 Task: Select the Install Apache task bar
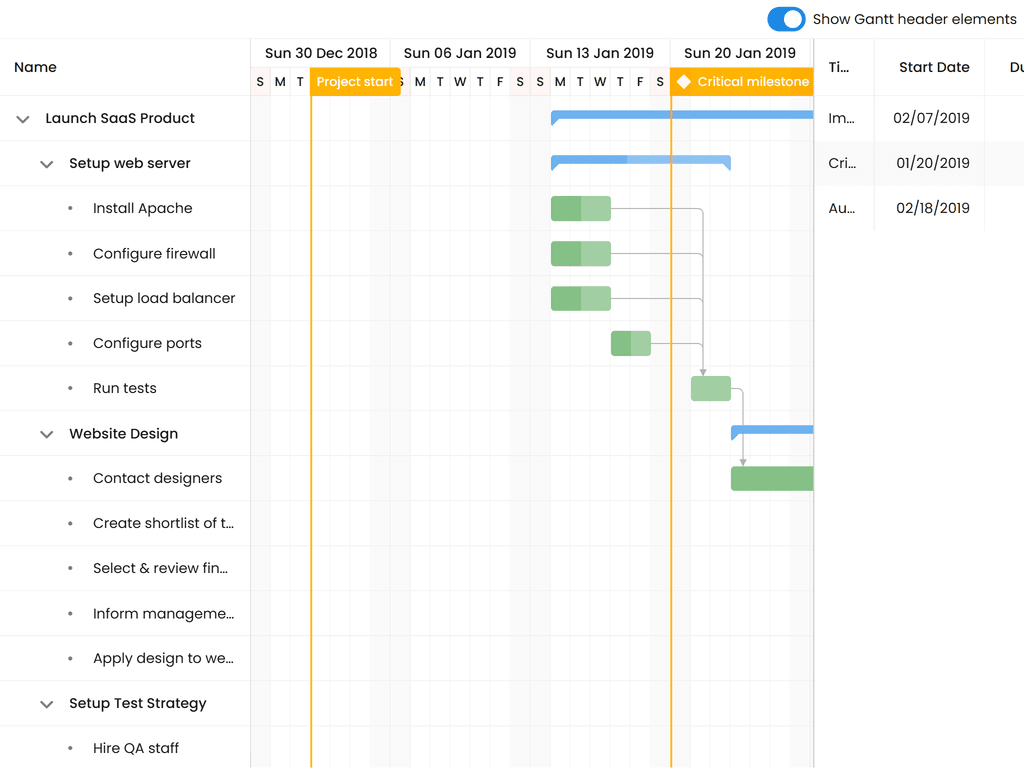click(x=580, y=208)
